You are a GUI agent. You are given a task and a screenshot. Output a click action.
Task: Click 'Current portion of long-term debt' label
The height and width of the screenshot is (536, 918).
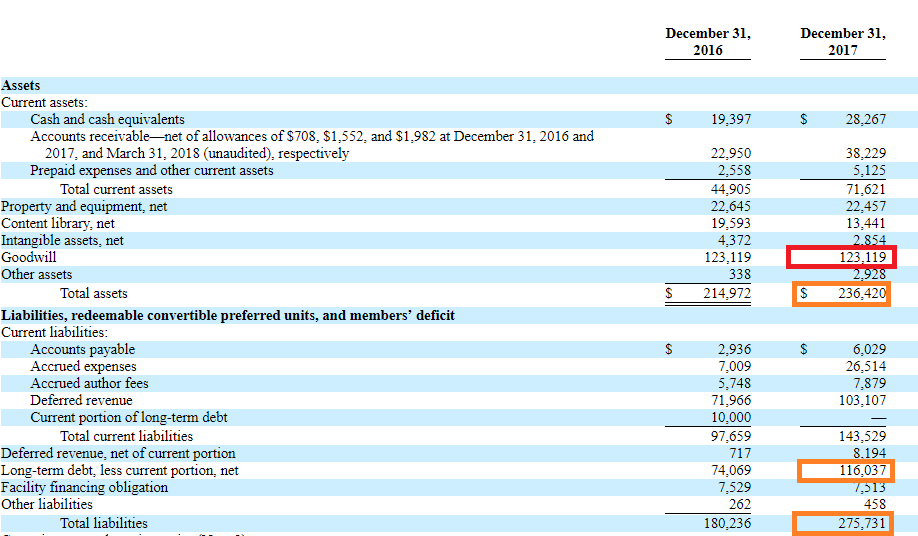tap(129, 417)
